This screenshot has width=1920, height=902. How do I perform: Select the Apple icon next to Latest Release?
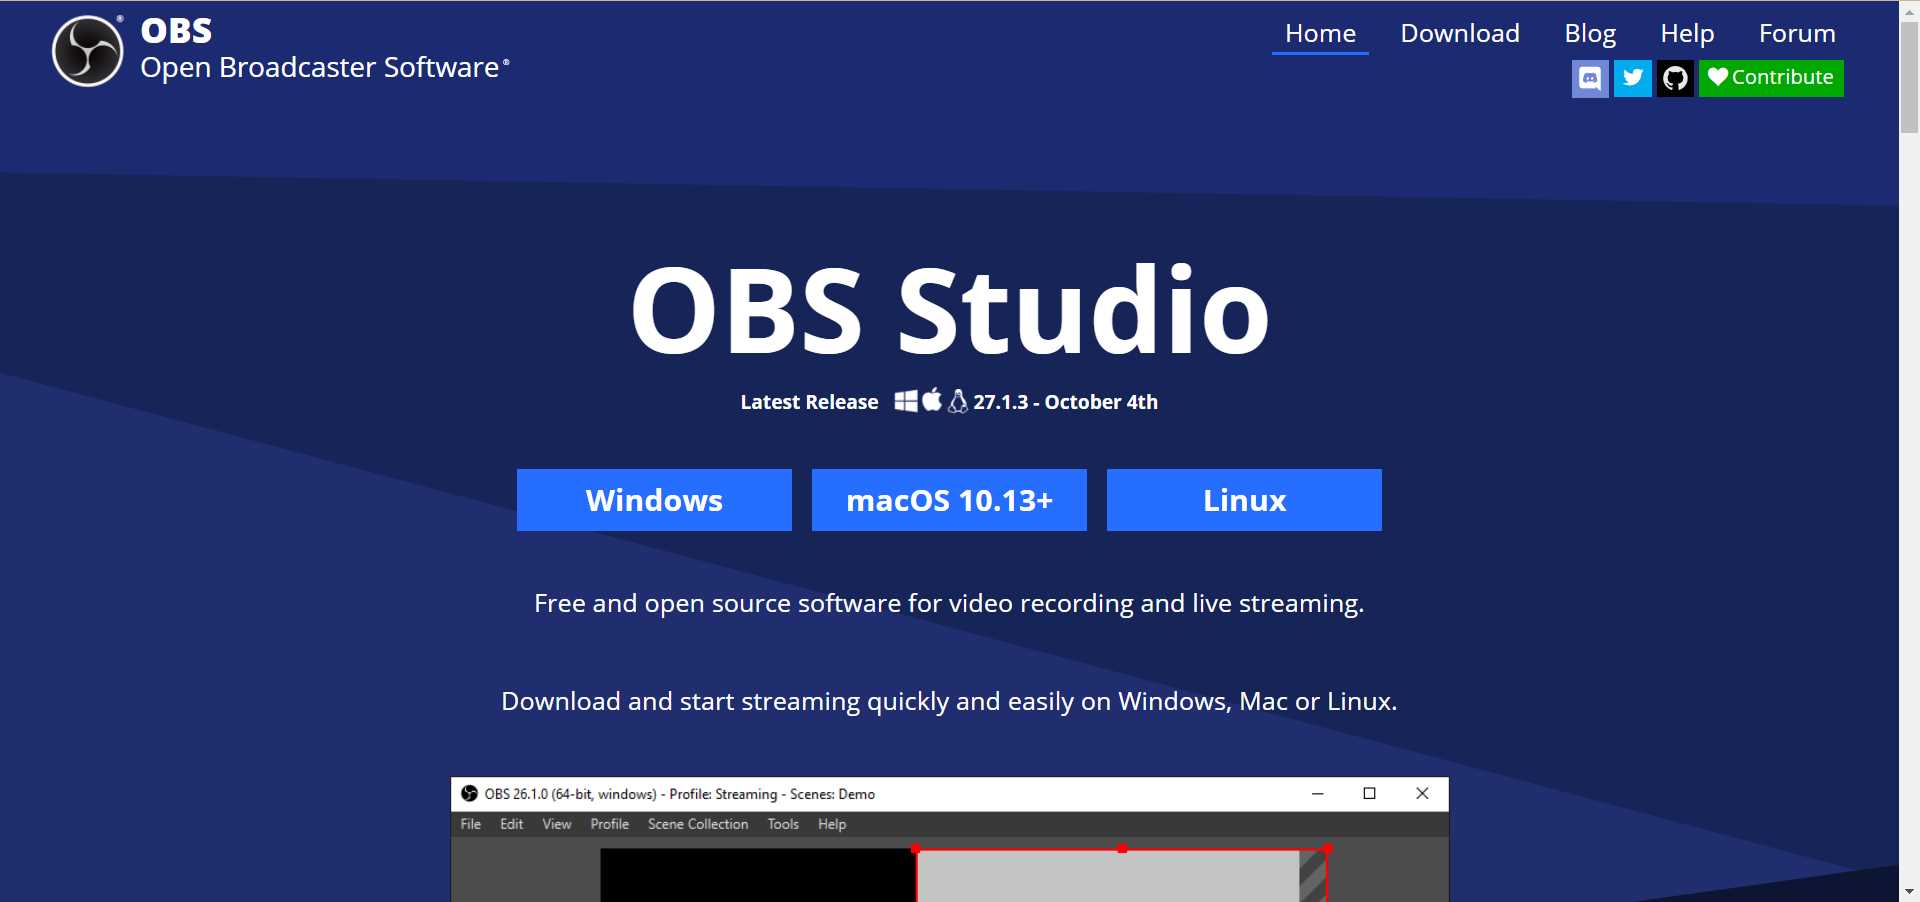click(x=932, y=400)
